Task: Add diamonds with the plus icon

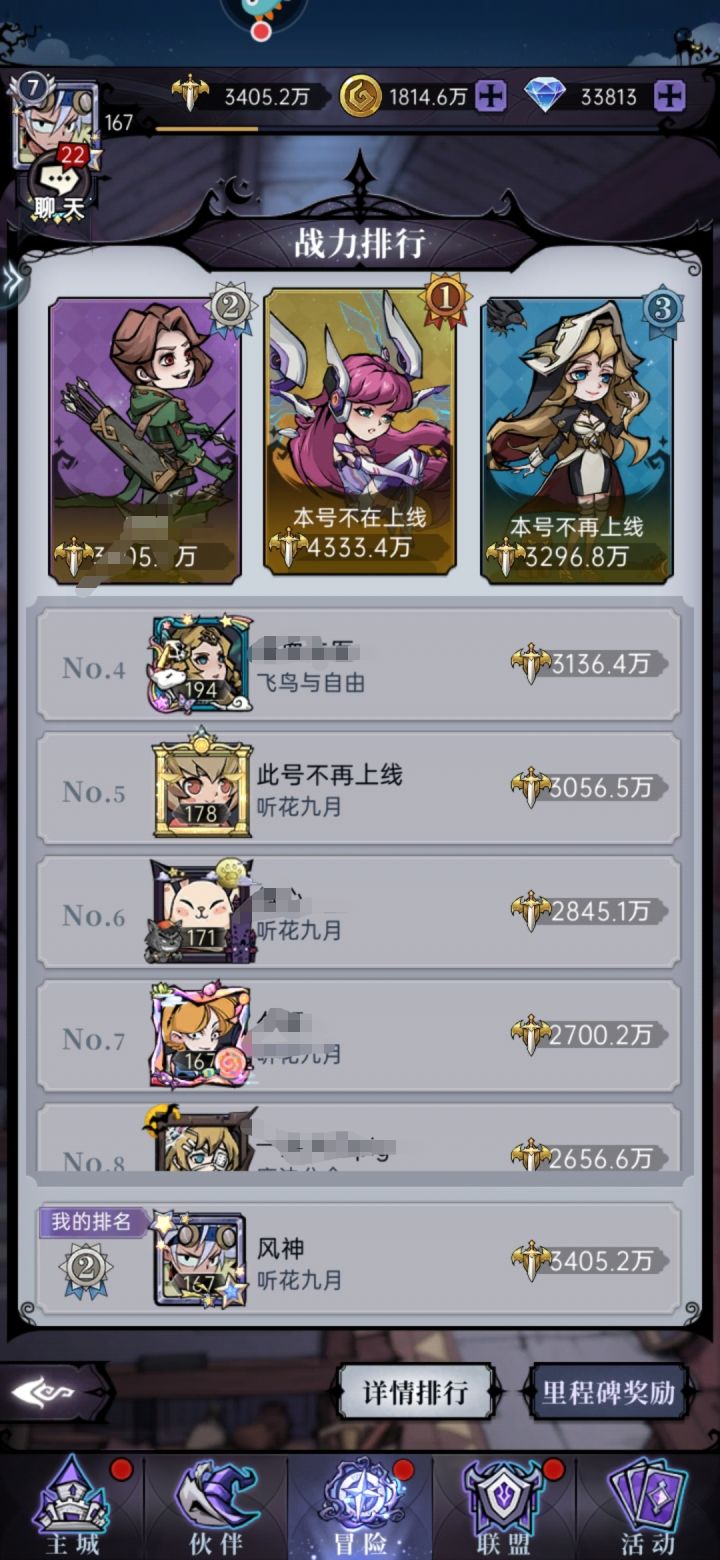Action: 670,97
